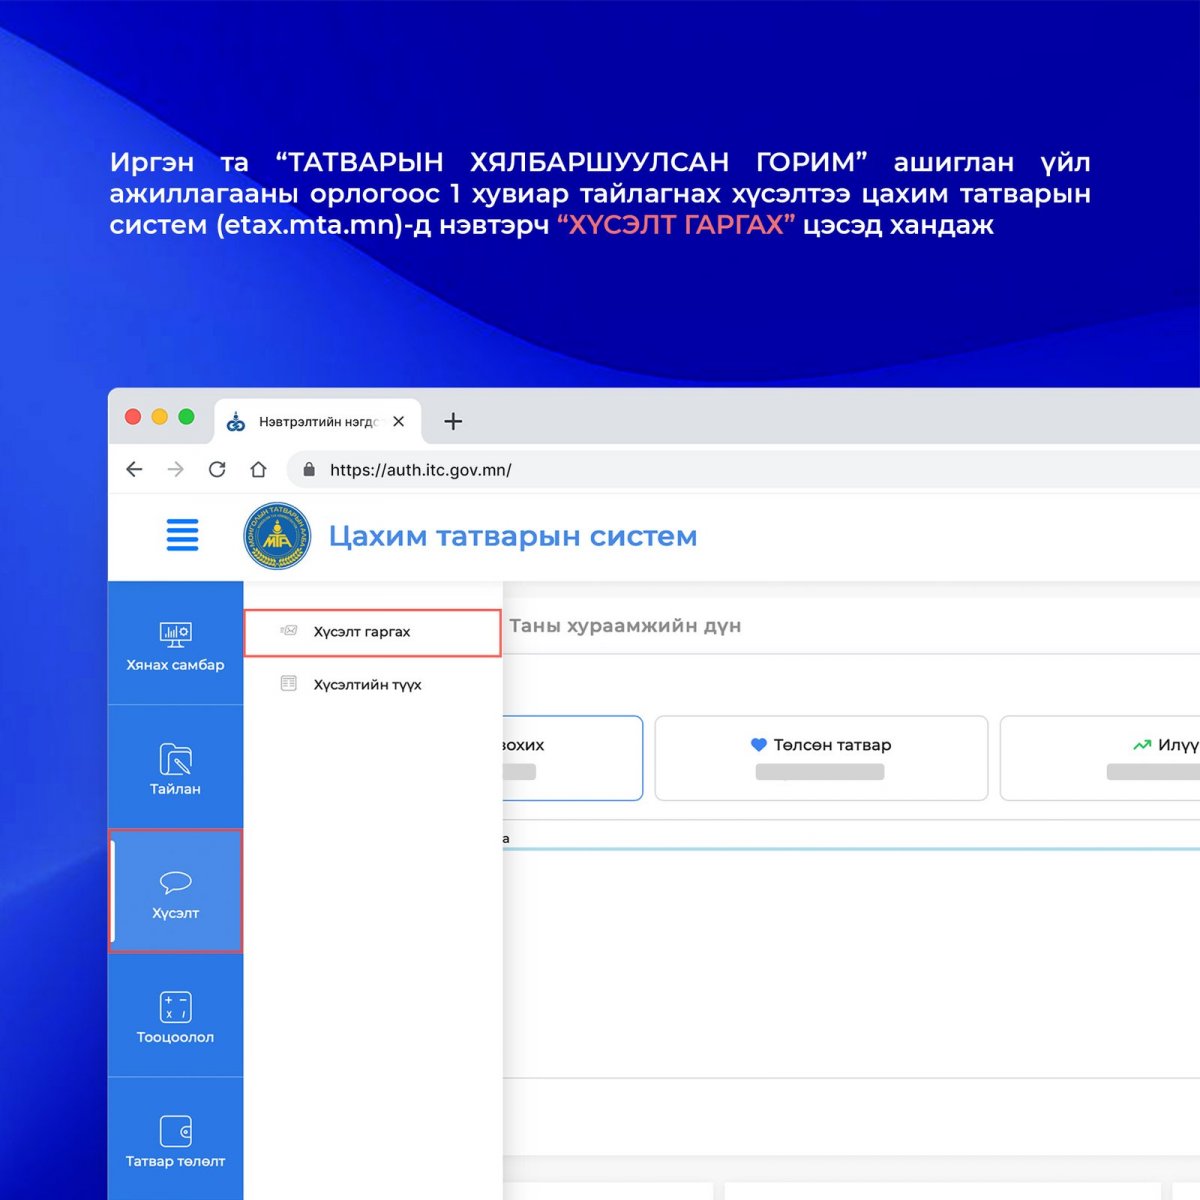This screenshot has height=1200, width=1200.
Task: Go to browser home page
Action: tap(258, 469)
